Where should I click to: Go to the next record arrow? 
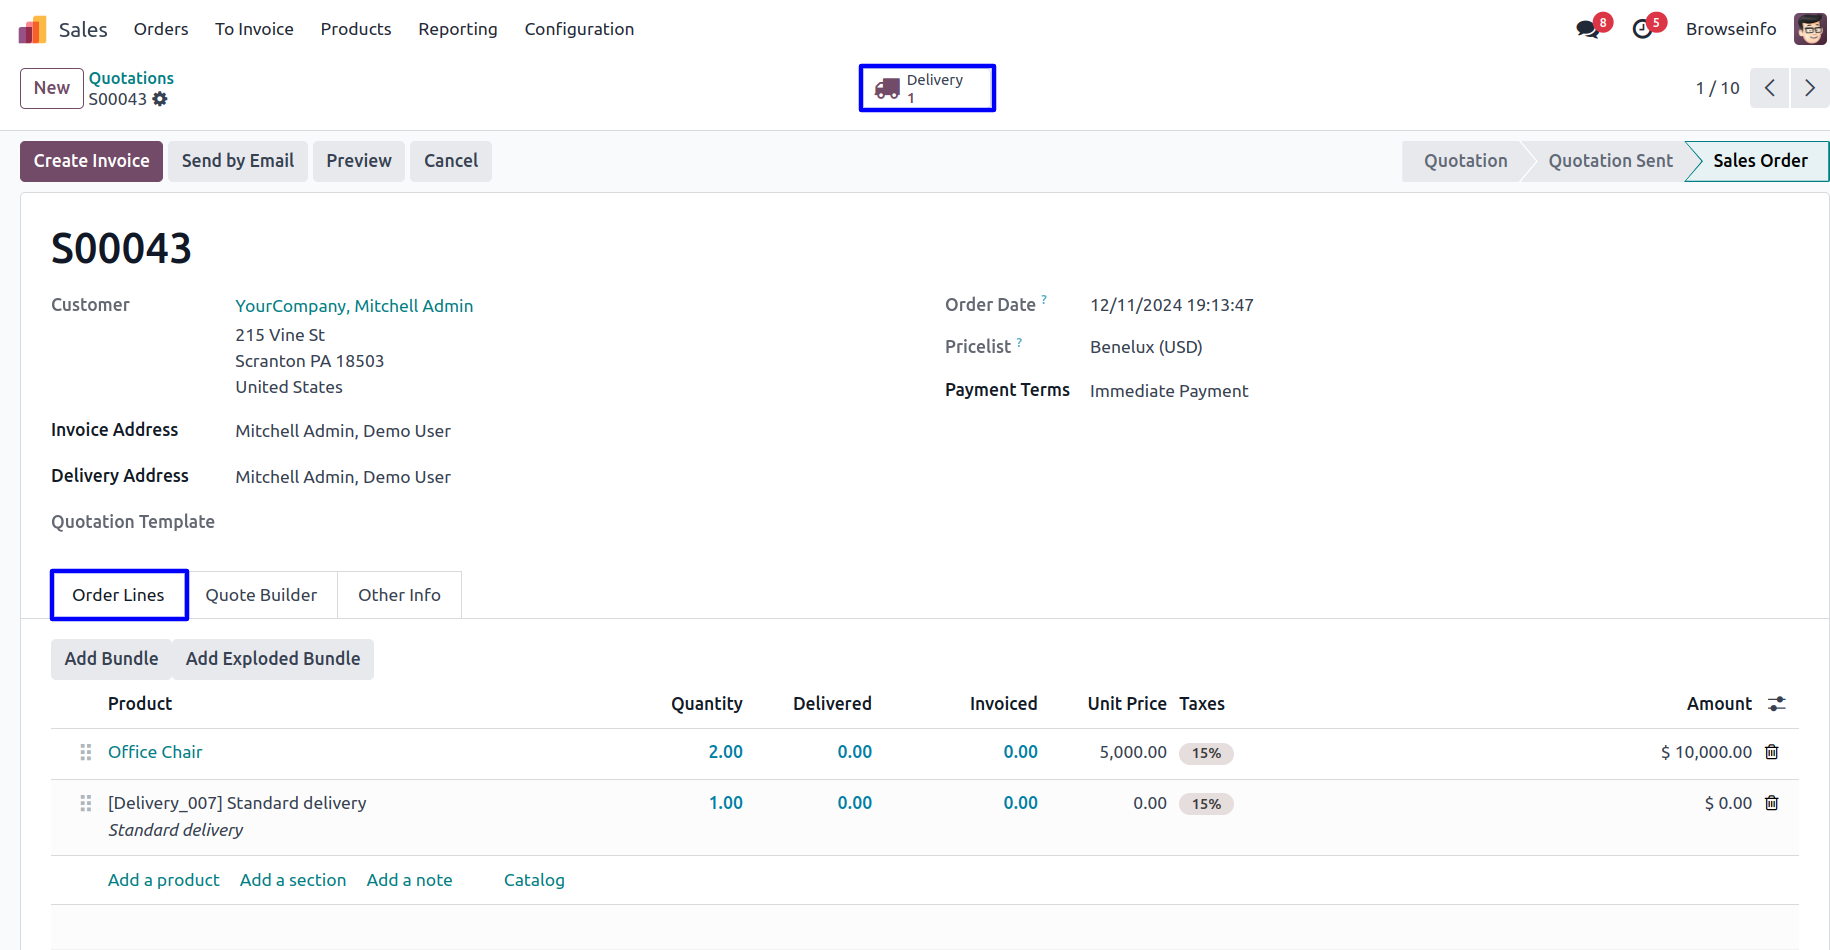[x=1809, y=88]
